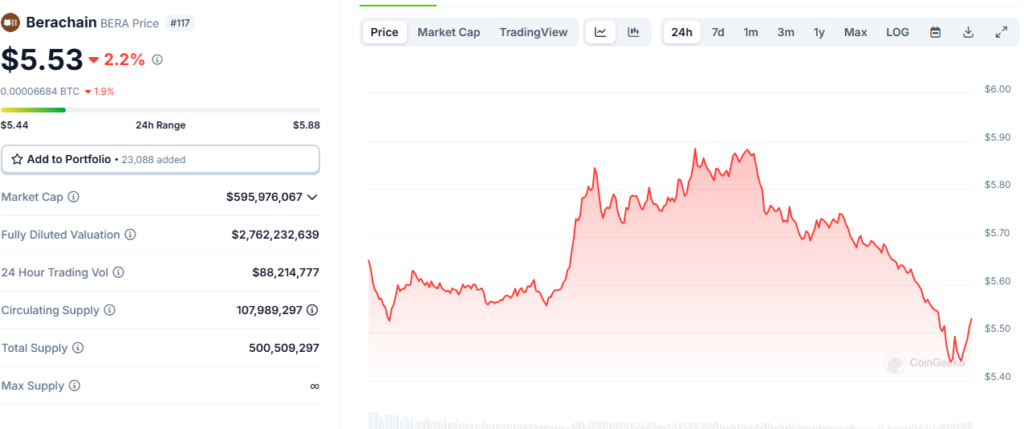Open the TradingView chart tab
This screenshot has width=1024, height=429.
[x=534, y=32]
